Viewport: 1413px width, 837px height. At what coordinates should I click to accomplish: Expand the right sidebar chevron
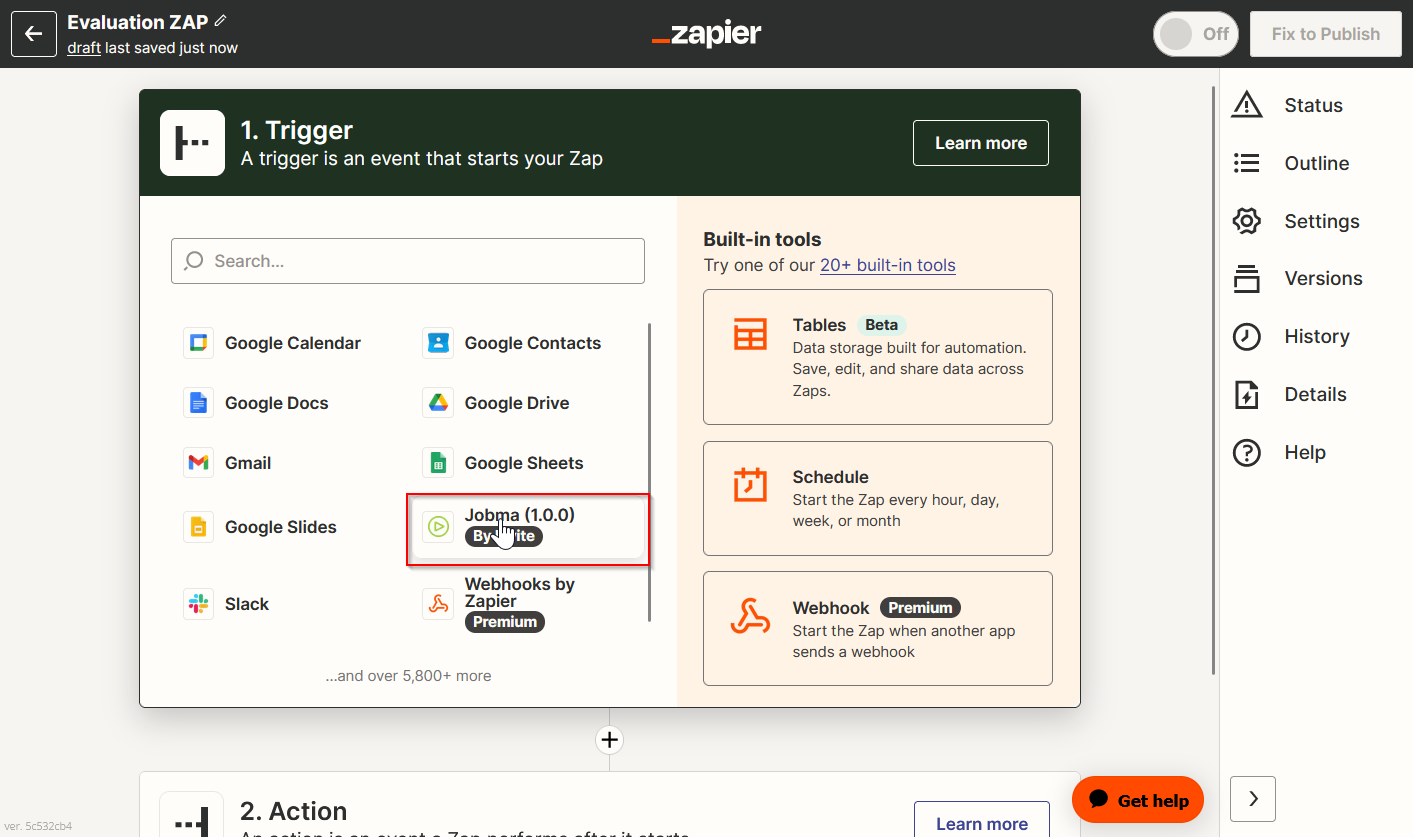[x=1253, y=799]
